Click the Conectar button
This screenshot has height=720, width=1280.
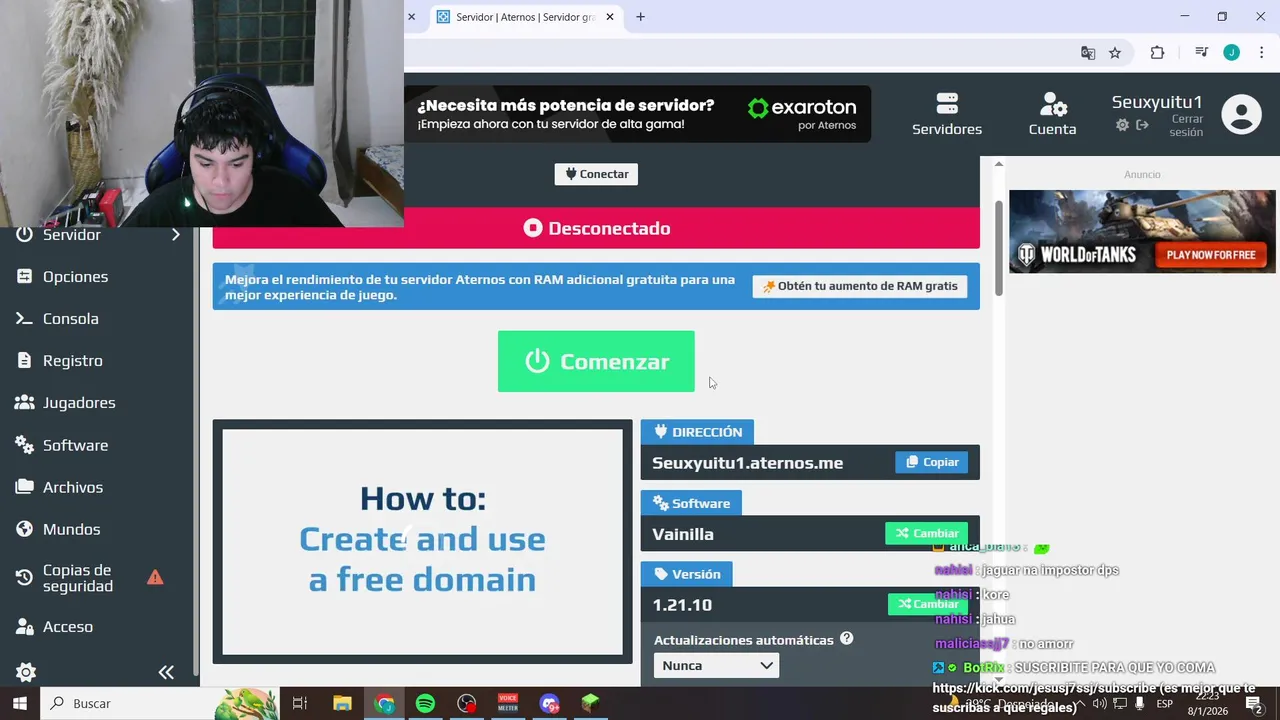point(596,174)
